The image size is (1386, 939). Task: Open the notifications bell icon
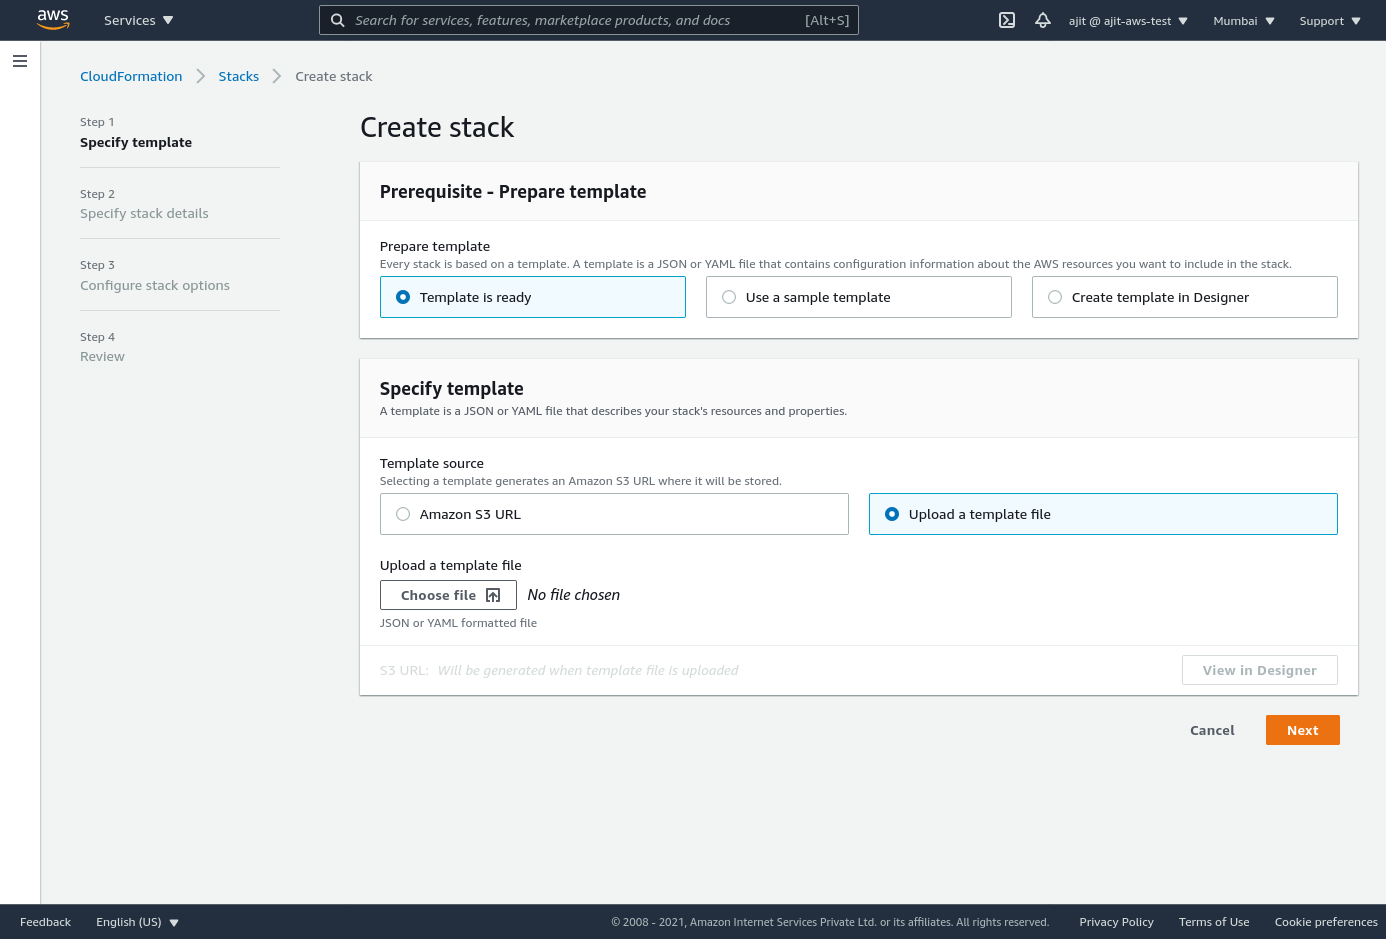point(1043,20)
